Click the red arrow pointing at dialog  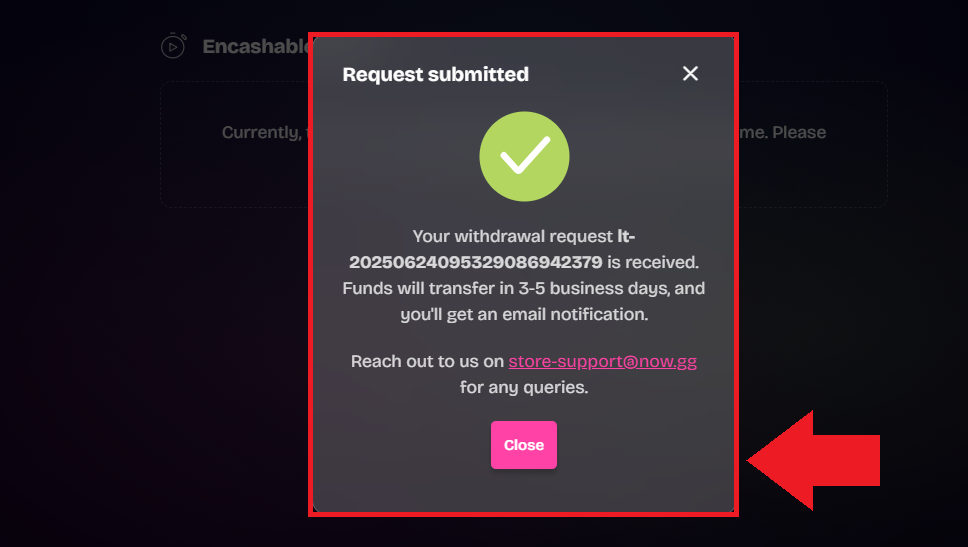(x=813, y=461)
